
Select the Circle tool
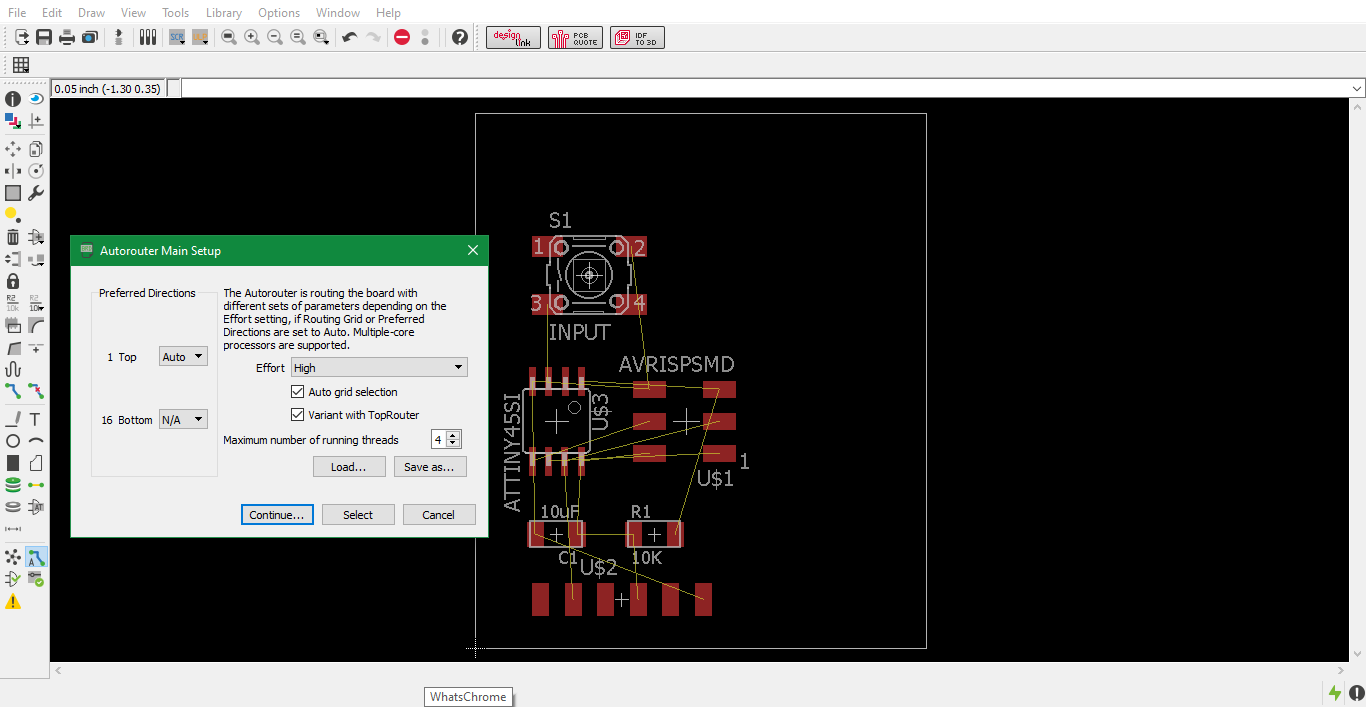click(12, 441)
